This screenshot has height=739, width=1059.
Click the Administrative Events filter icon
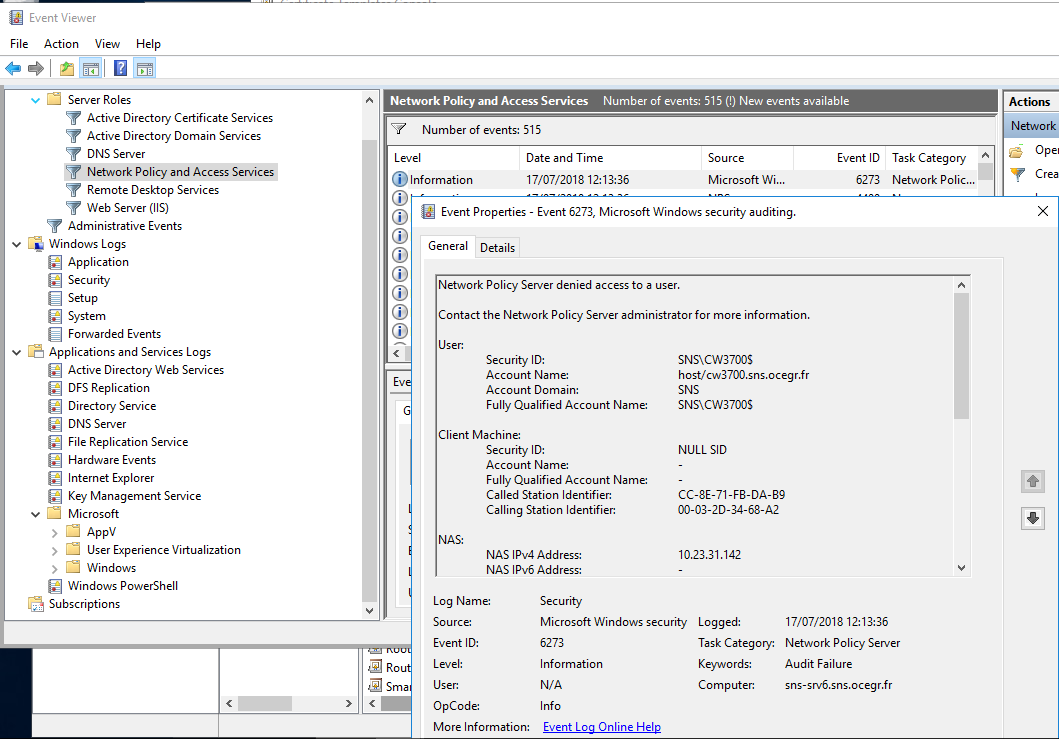55,226
